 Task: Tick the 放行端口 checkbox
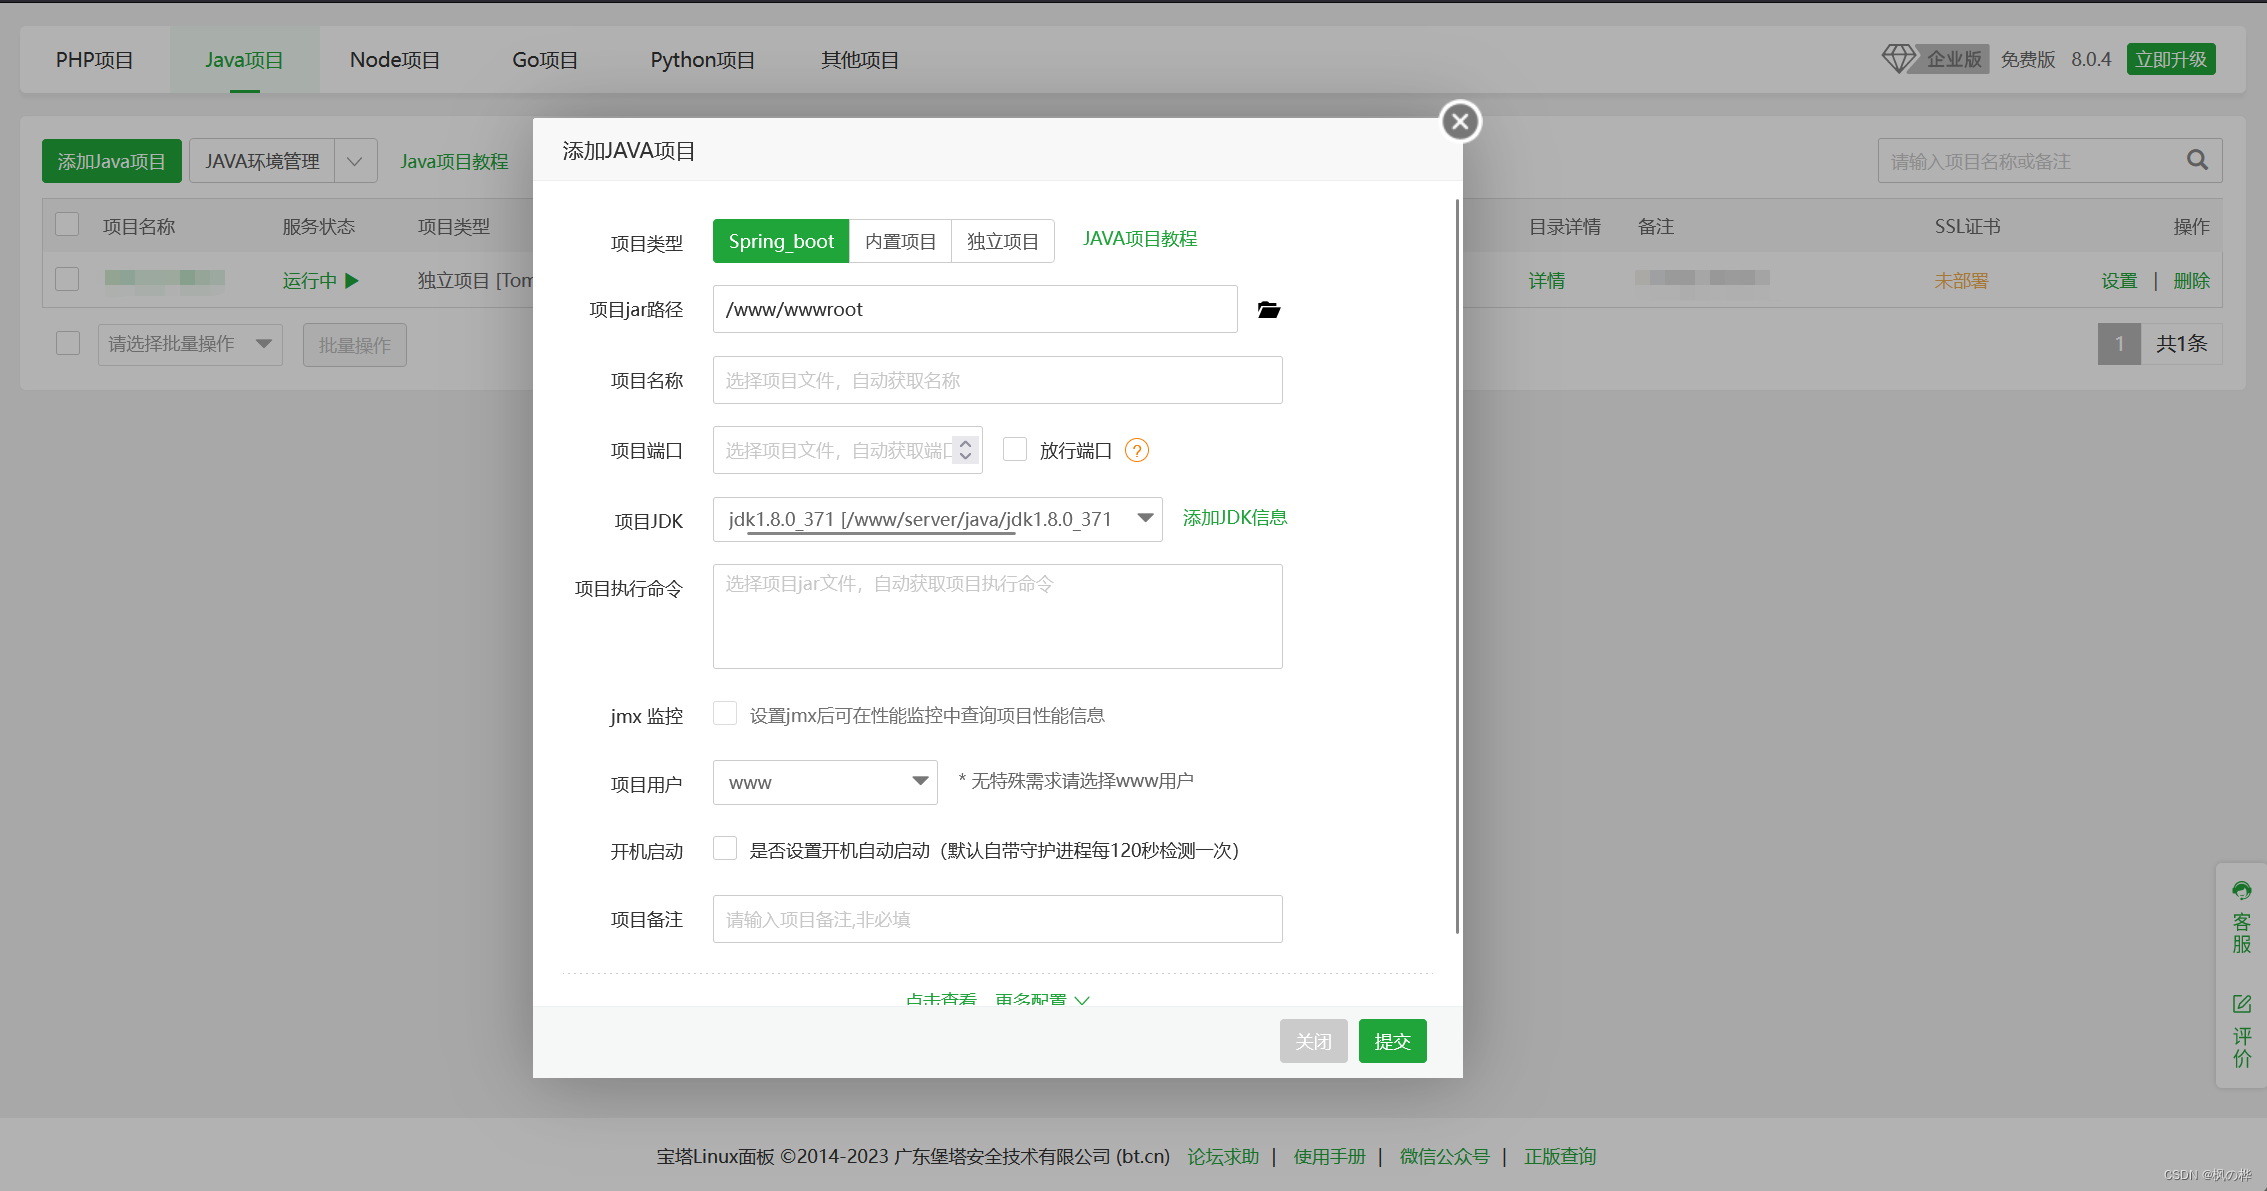(1015, 449)
